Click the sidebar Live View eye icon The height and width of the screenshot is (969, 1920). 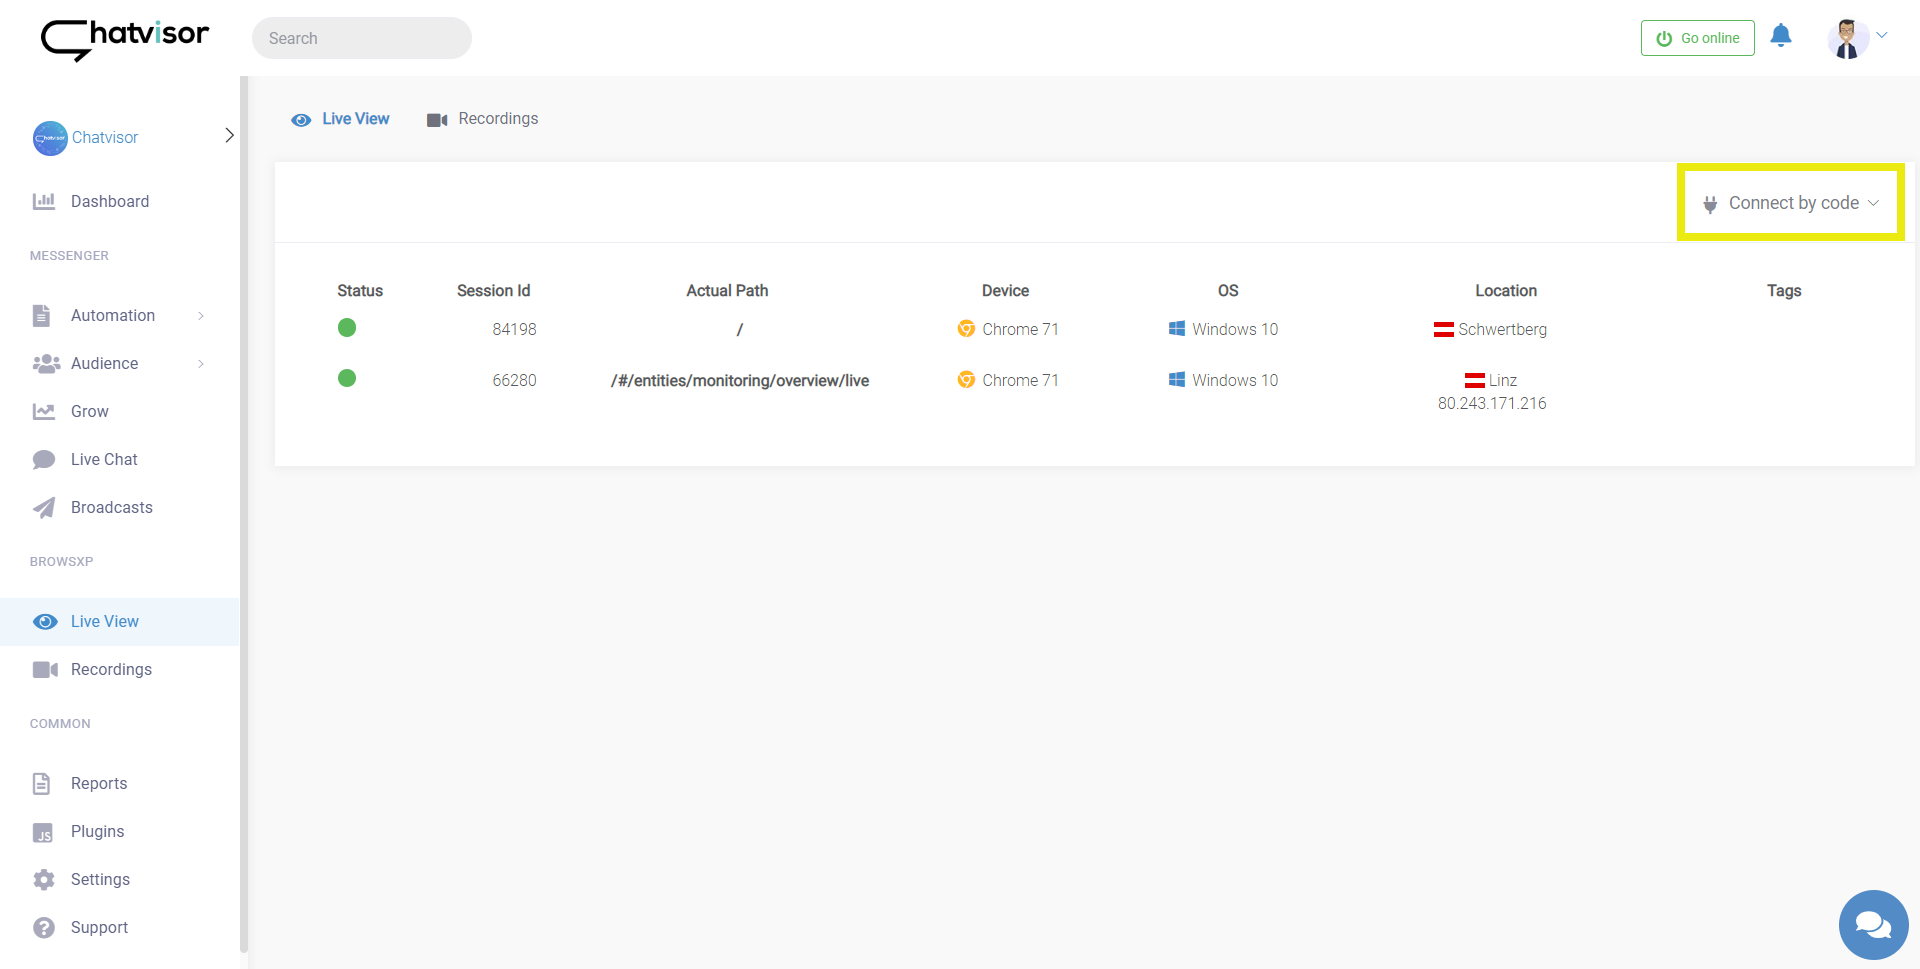(x=45, y=622)
